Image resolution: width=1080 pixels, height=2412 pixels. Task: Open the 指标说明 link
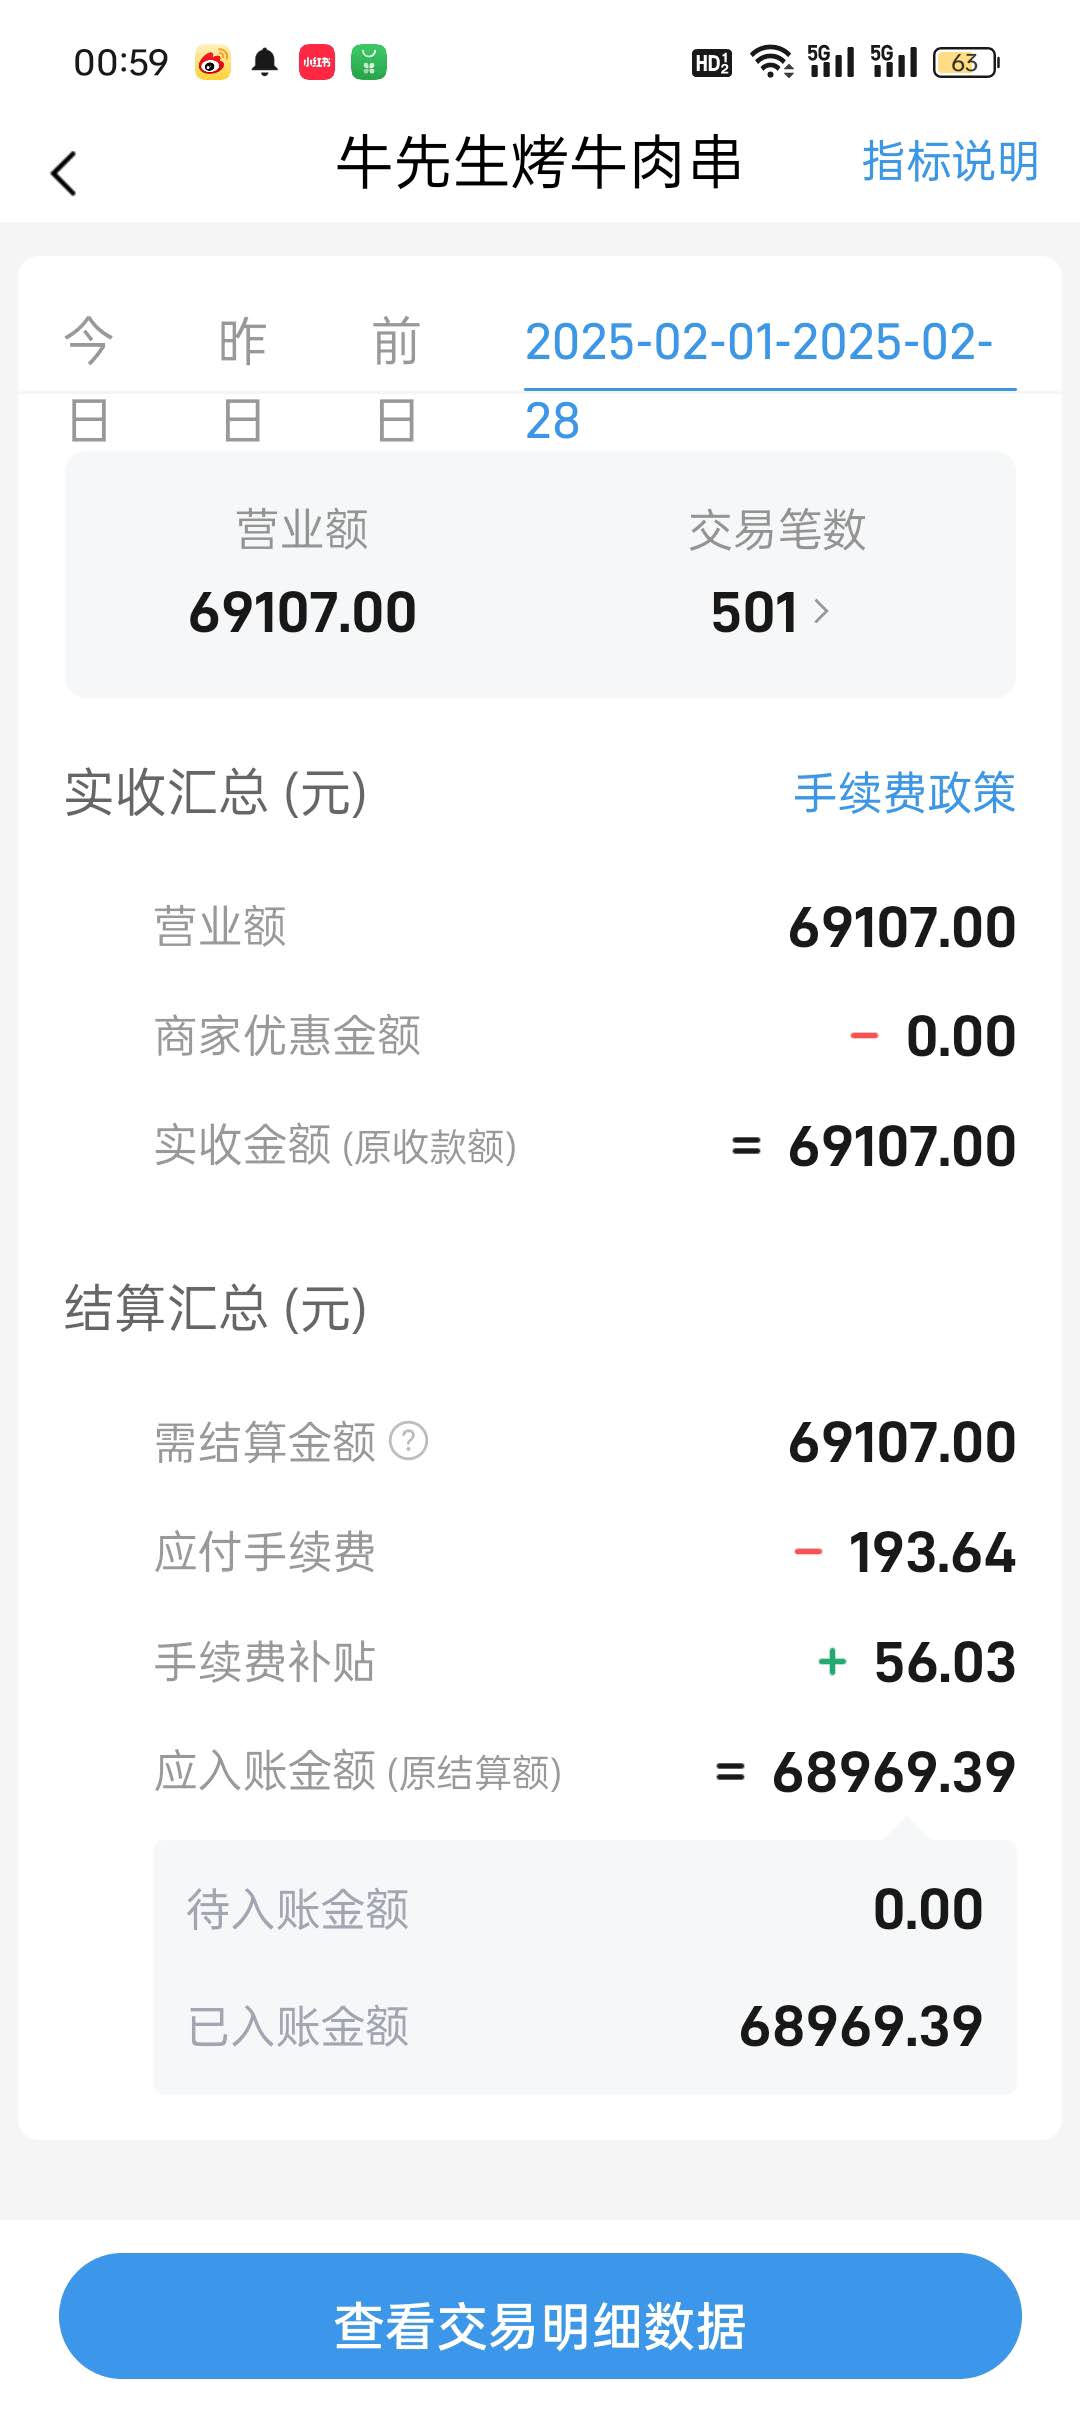tap(951, 162)
